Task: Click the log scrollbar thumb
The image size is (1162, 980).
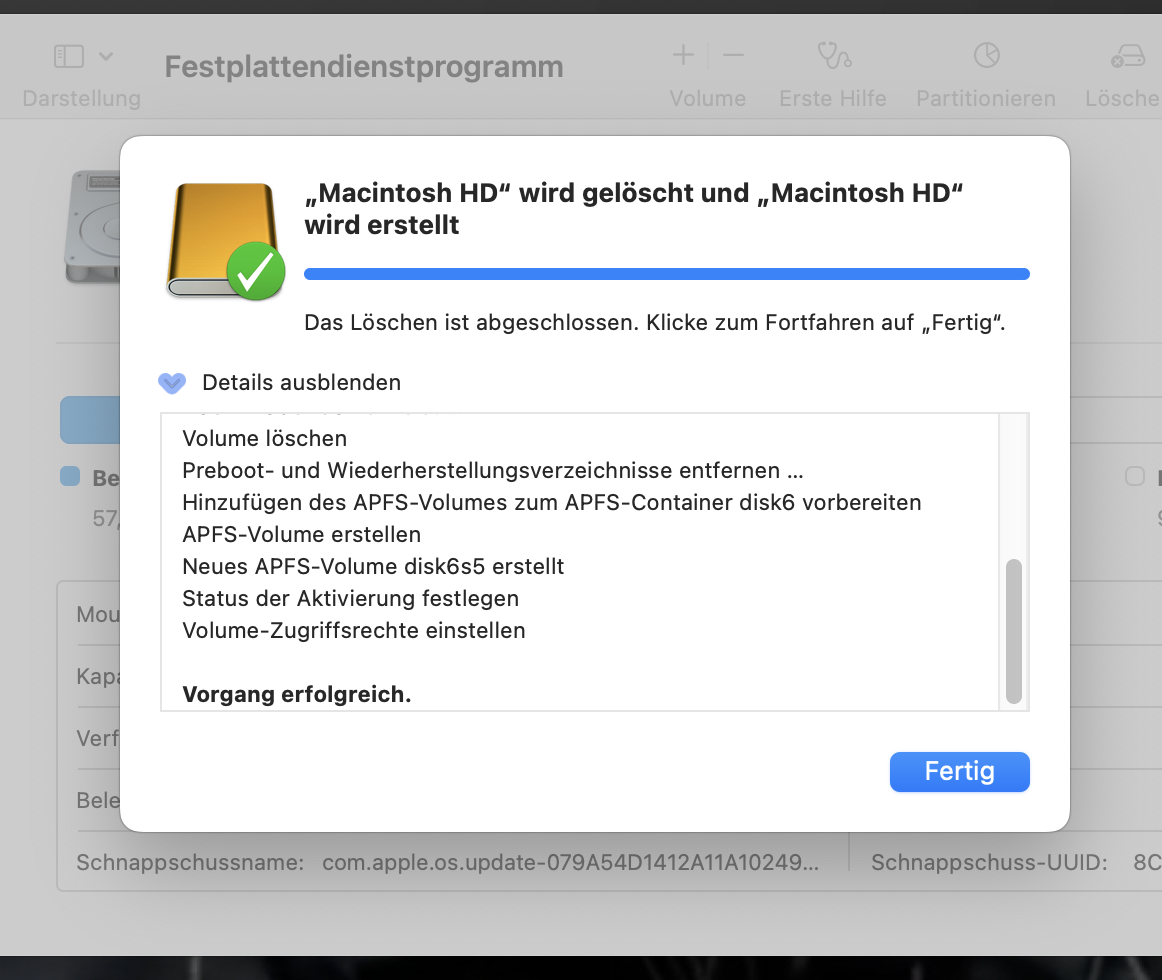Action: [1014, 631]
